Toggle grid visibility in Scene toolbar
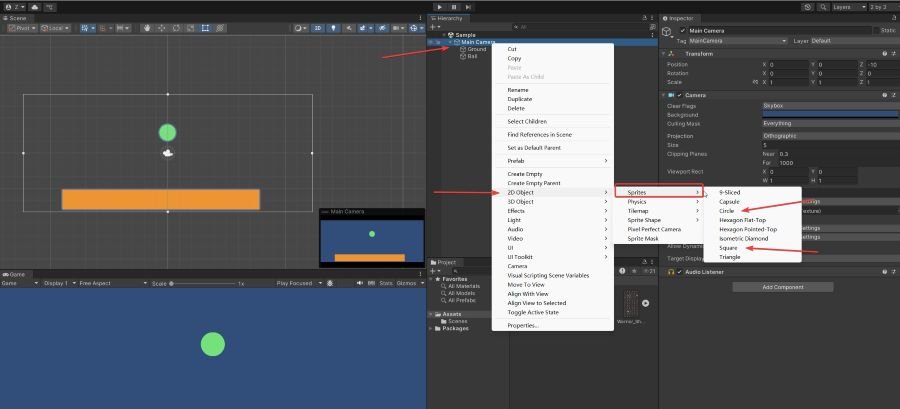Viewport: 900px width, 409px height. click(85, 28)
